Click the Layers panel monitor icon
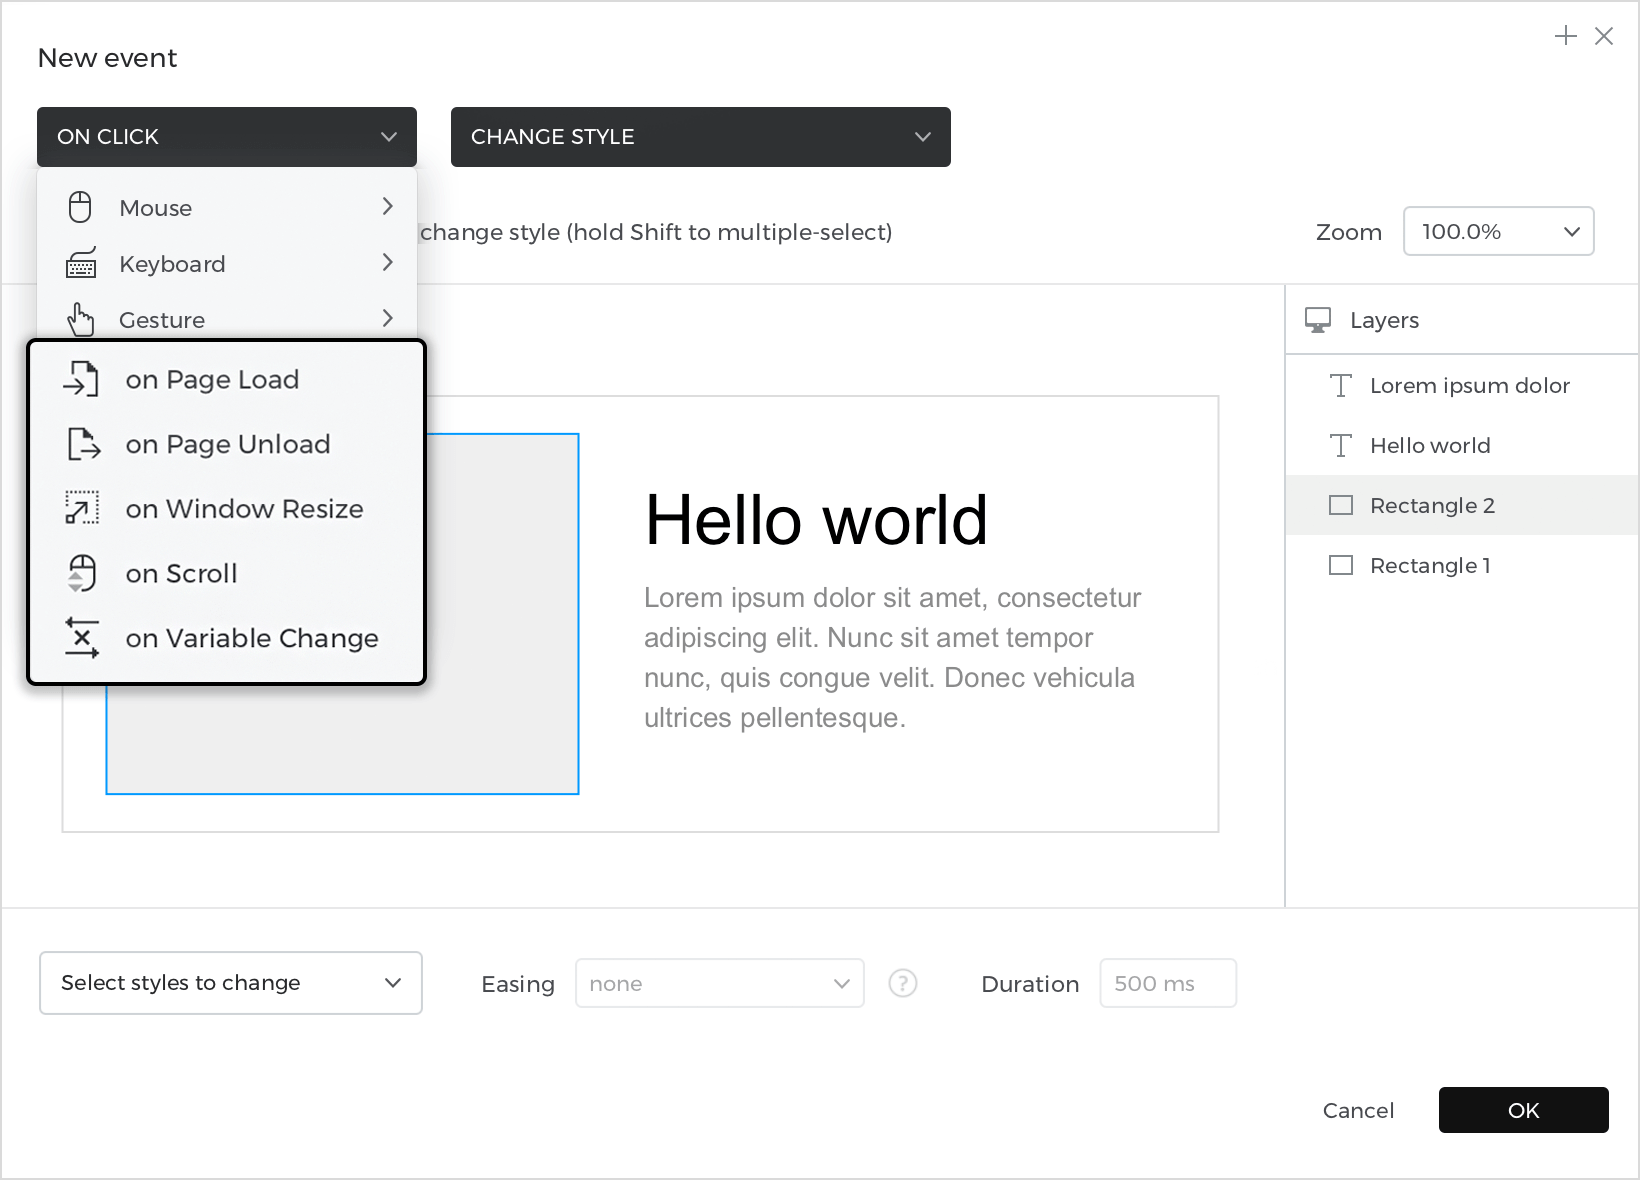This screenshot has width=1640, height=1180. click(x=1318, y=320)
